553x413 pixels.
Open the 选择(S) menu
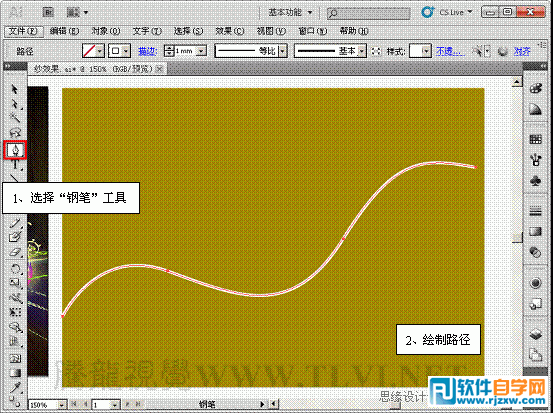tap(188, 31)
